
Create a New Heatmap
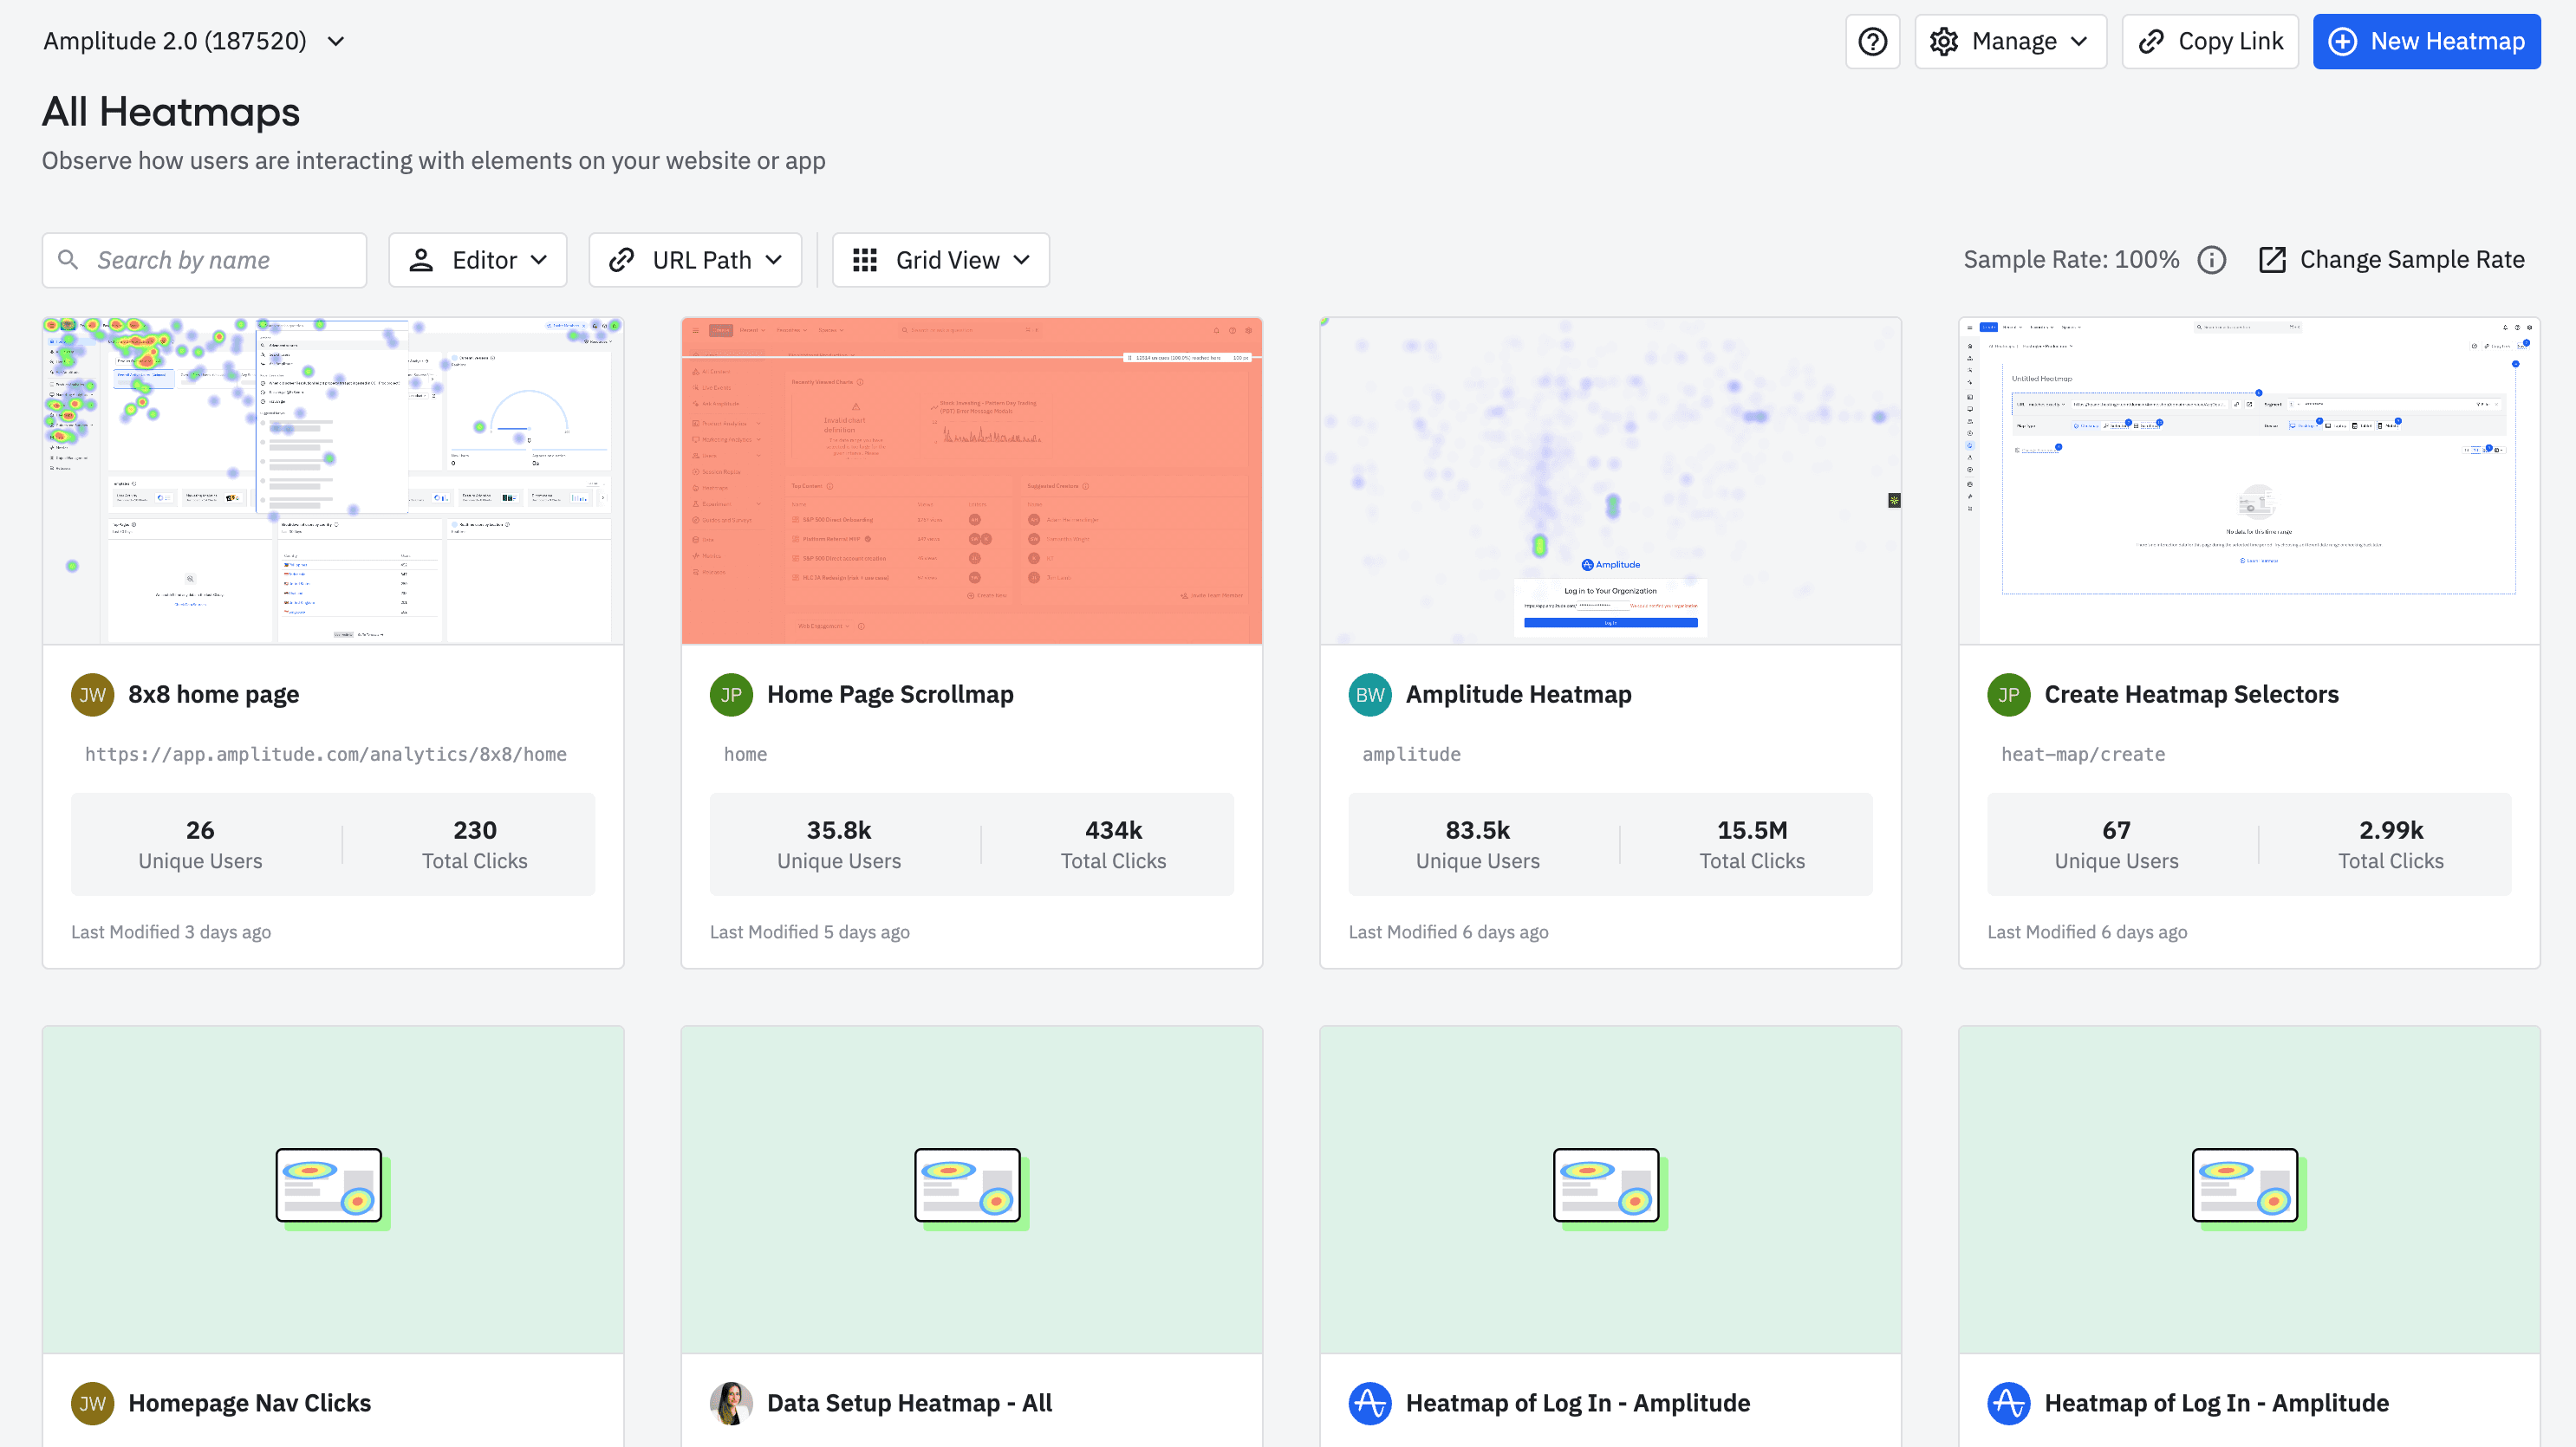point(2426,42)
